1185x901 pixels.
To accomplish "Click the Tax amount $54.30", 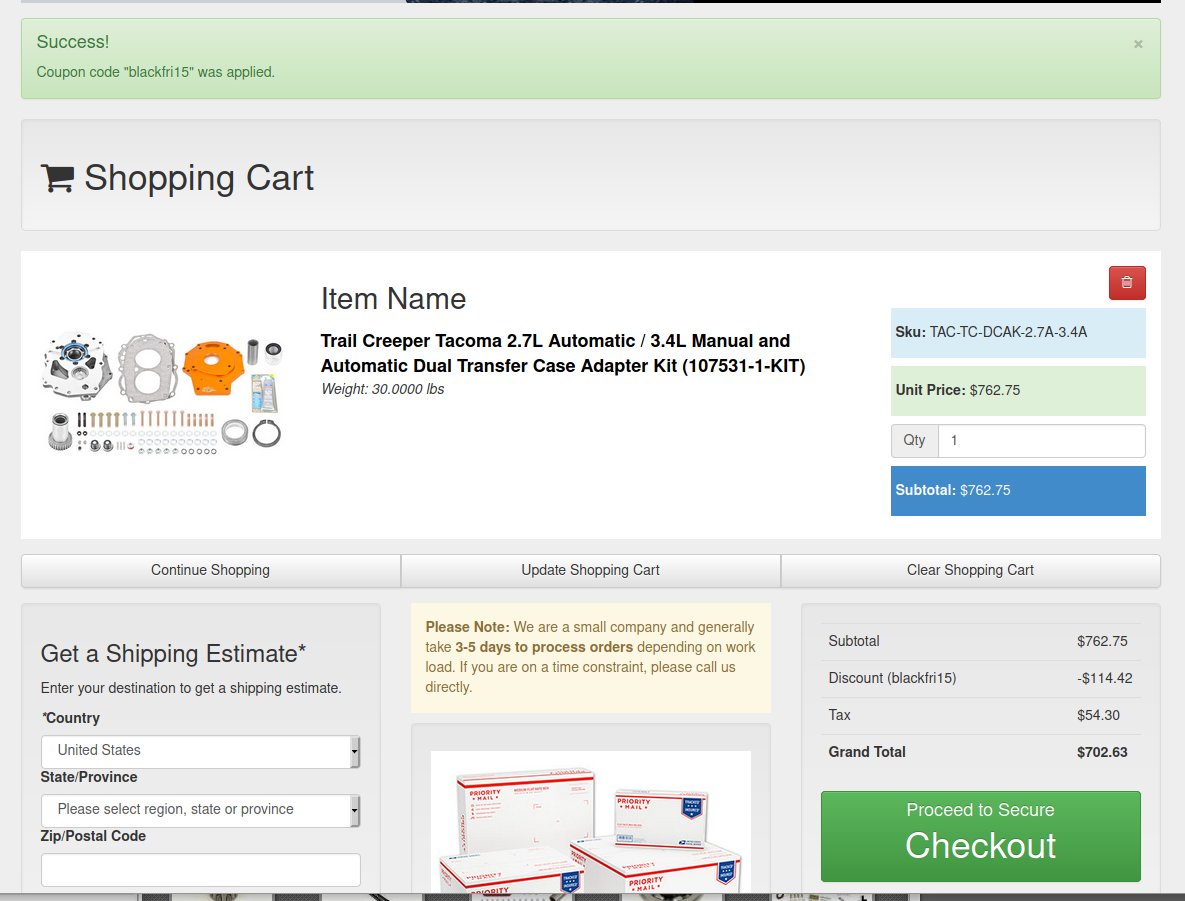I will [1098, 715].
